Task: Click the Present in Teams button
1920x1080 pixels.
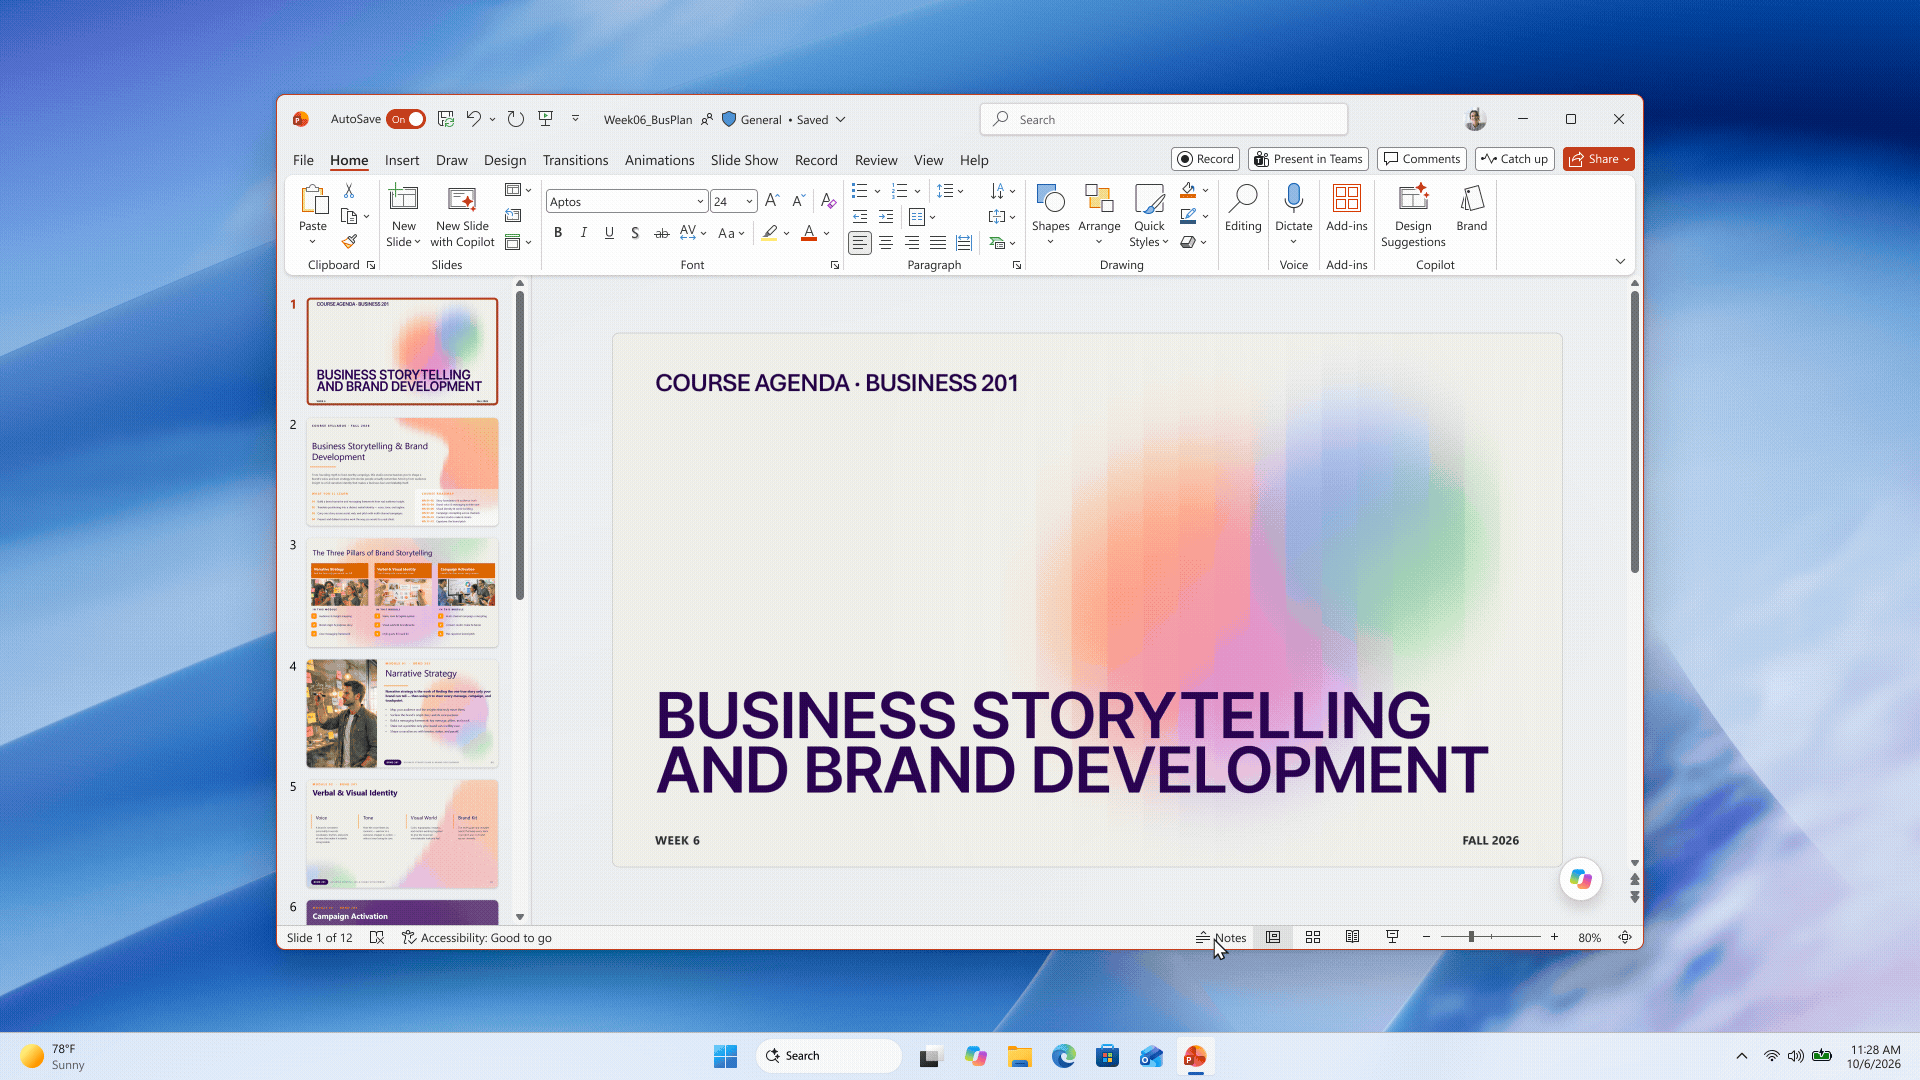Action: click(x=1307, y=159)
